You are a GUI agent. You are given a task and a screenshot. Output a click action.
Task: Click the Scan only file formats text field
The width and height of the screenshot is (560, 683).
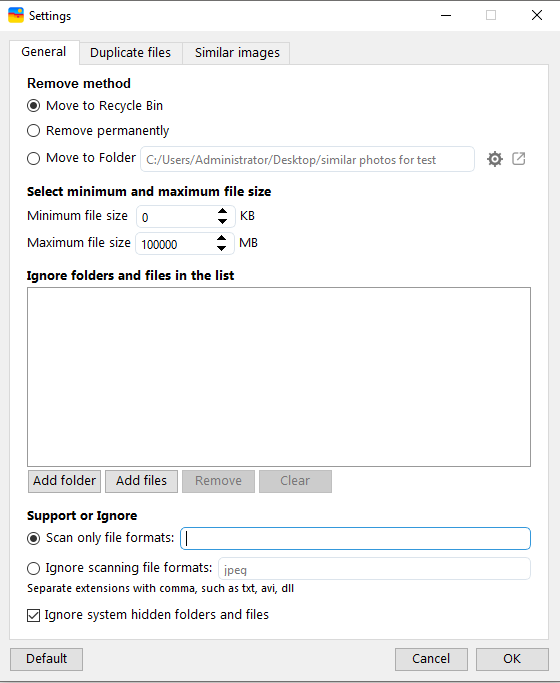tap(355, 538)
